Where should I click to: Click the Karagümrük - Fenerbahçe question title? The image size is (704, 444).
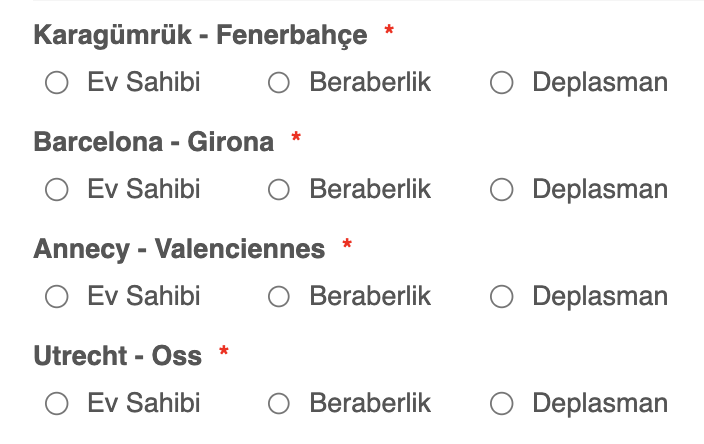pyautogui.click(x=200, y=35)
